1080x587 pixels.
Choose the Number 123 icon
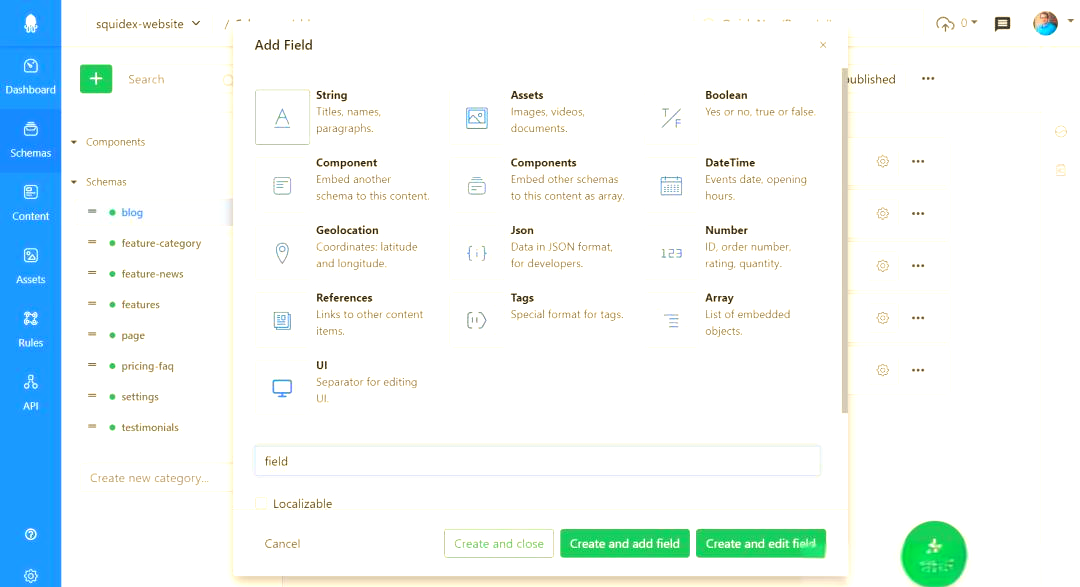tap(671, 254)
